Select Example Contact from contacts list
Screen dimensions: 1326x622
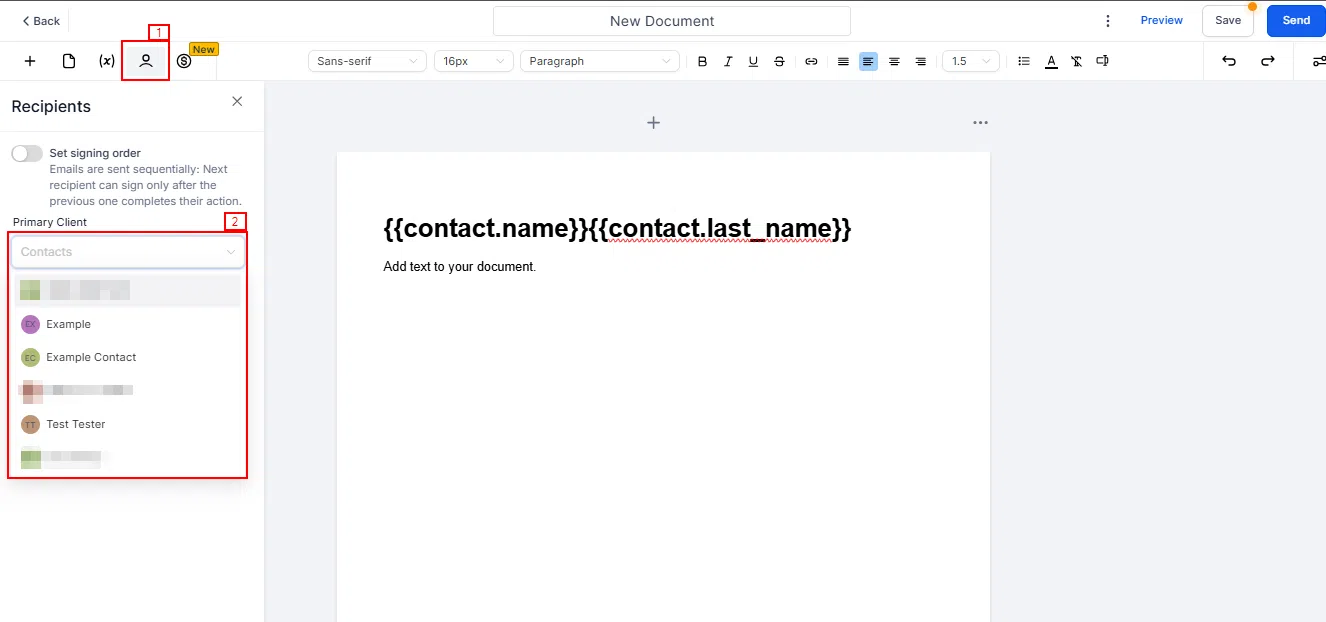tap(128, 357)
